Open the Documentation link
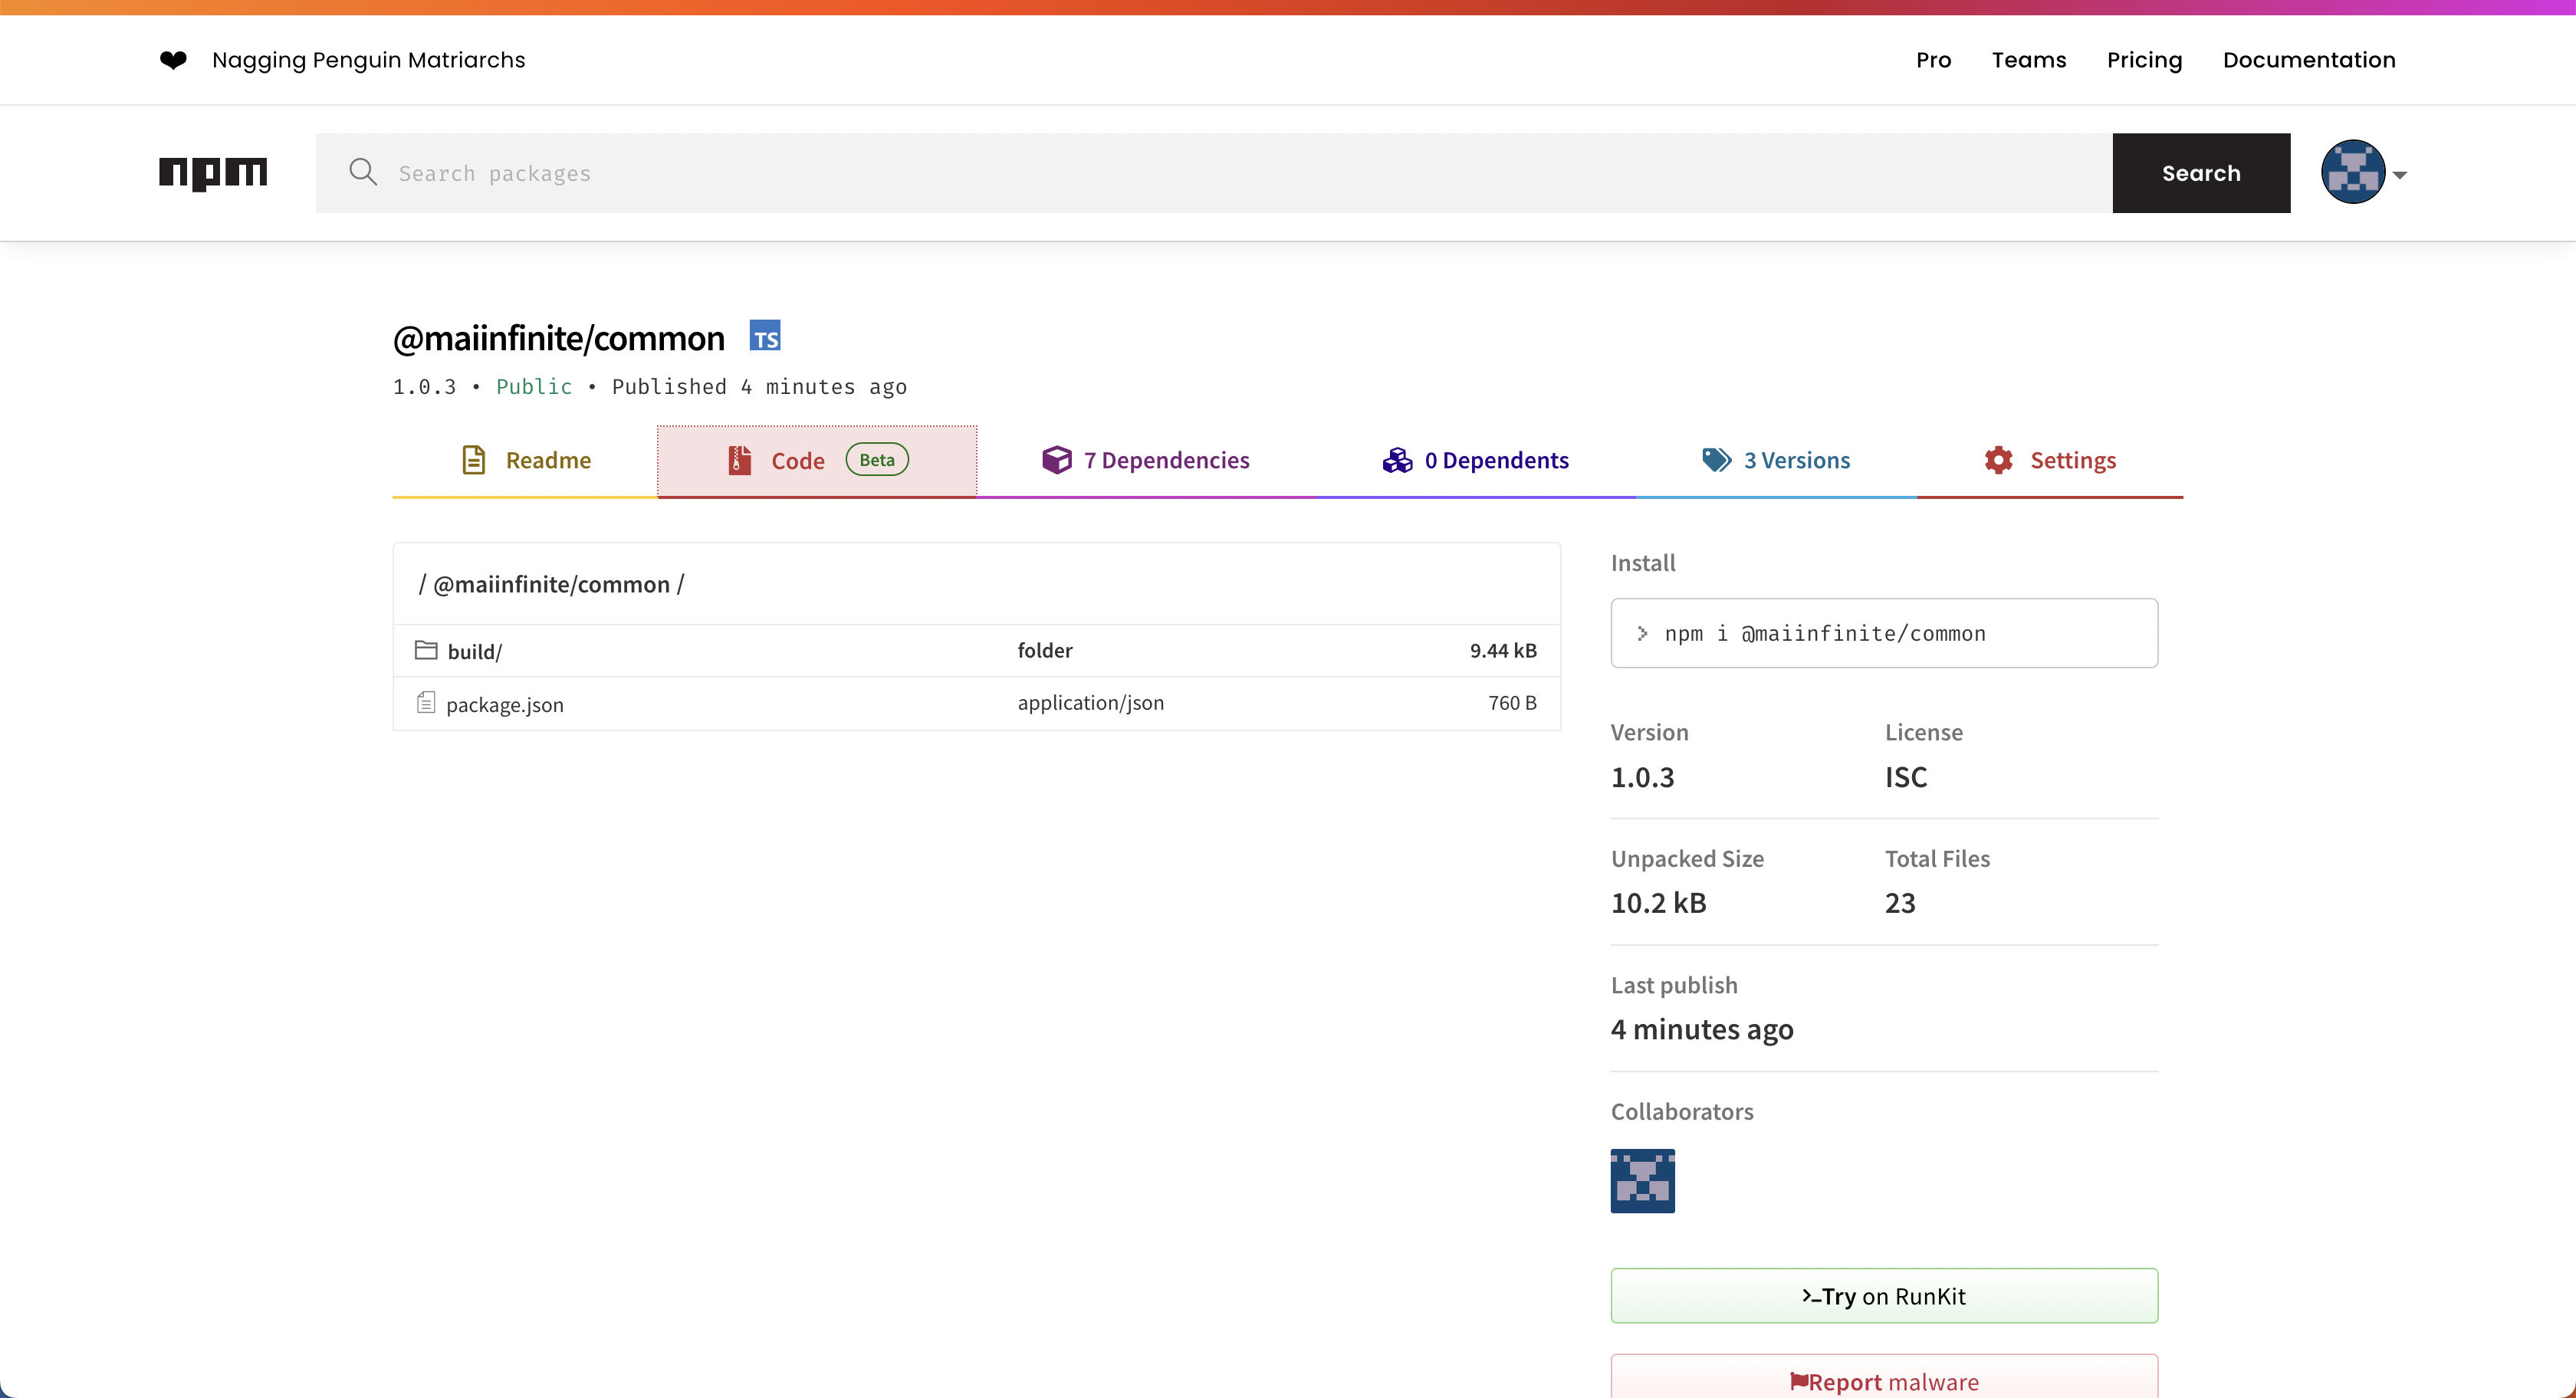The image size is (2576, 1398). (x=2309, y=60)
